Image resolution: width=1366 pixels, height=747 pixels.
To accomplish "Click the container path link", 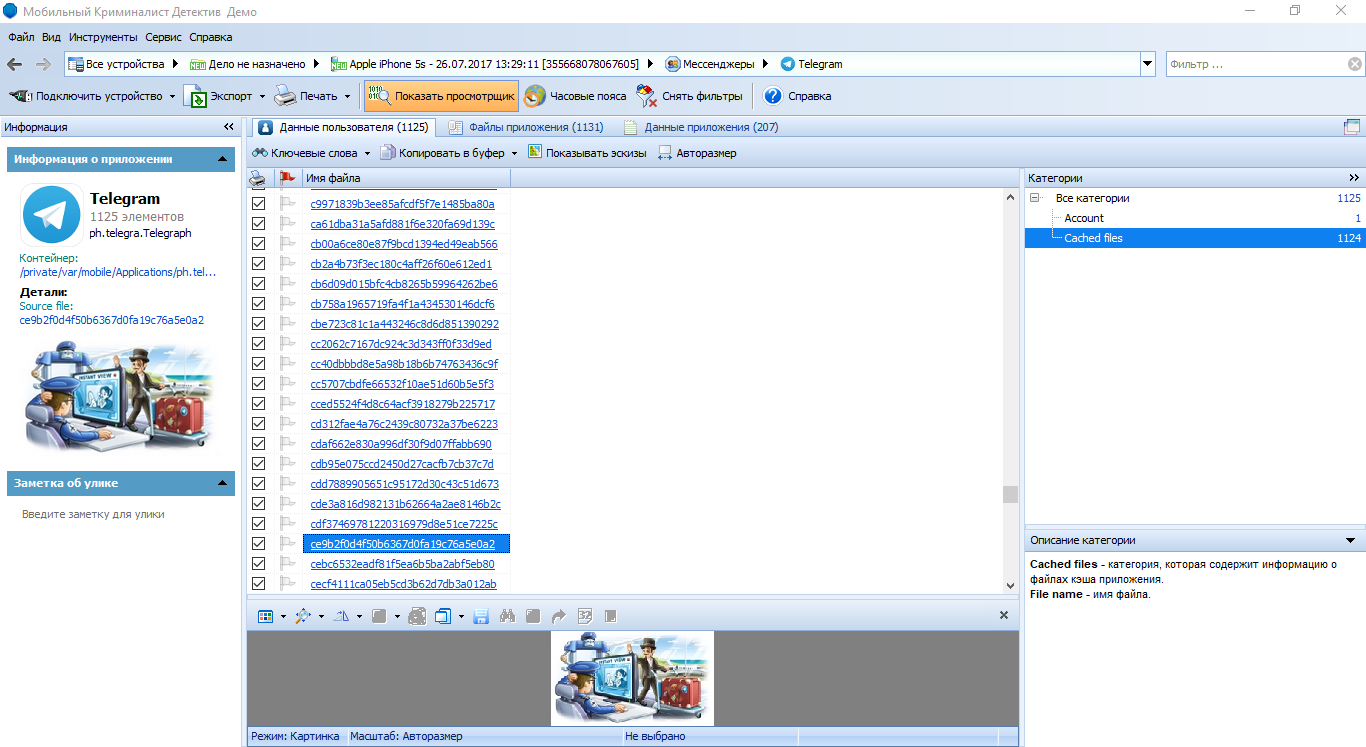I will pos(118,272).
